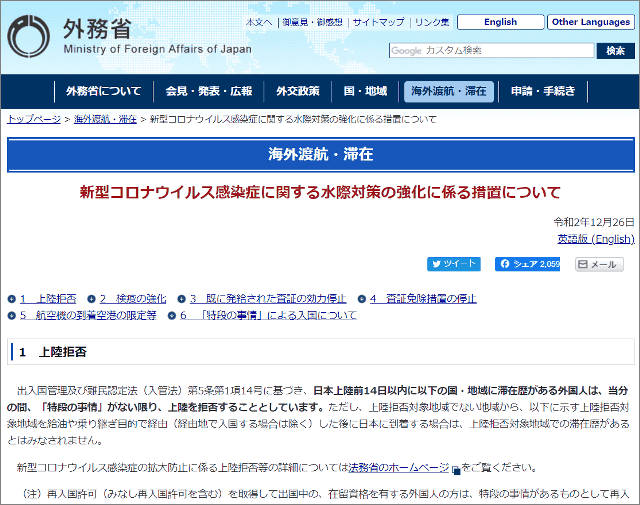
Task: Open 申請・手続き navigation tab
Action: [x=543, y=91]
